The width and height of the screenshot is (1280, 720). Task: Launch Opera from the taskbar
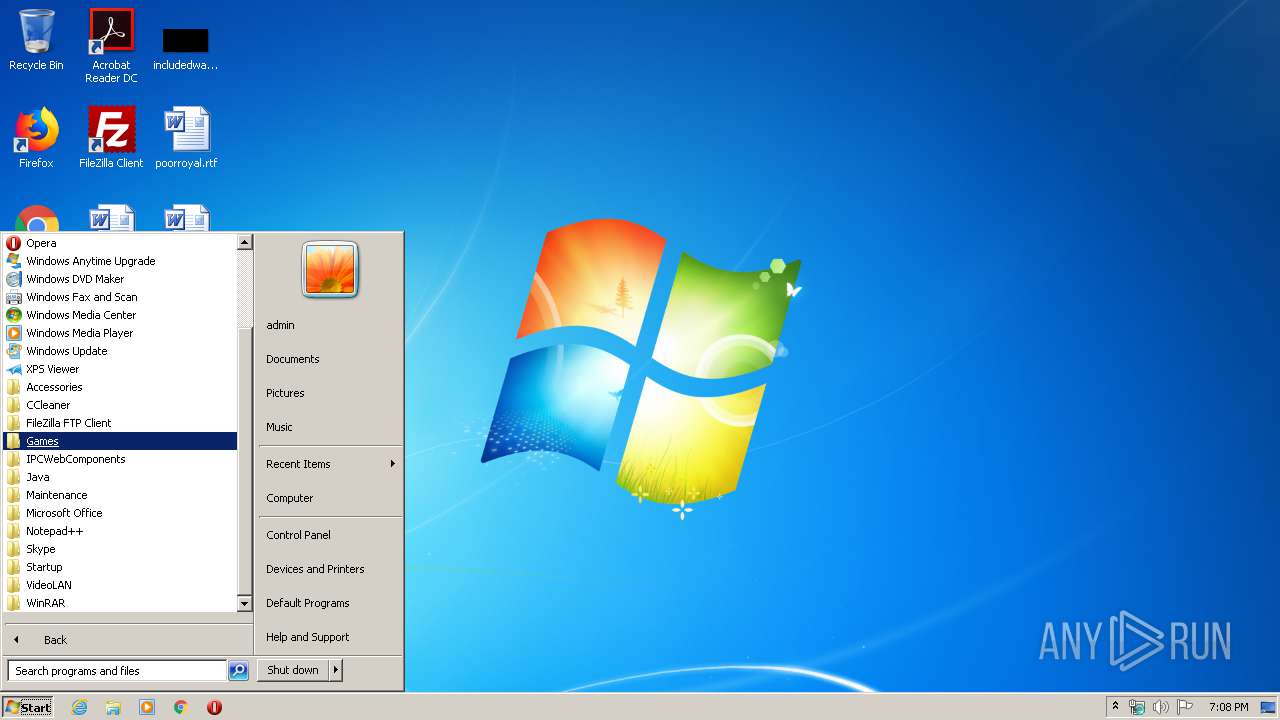tap(214, 707)
